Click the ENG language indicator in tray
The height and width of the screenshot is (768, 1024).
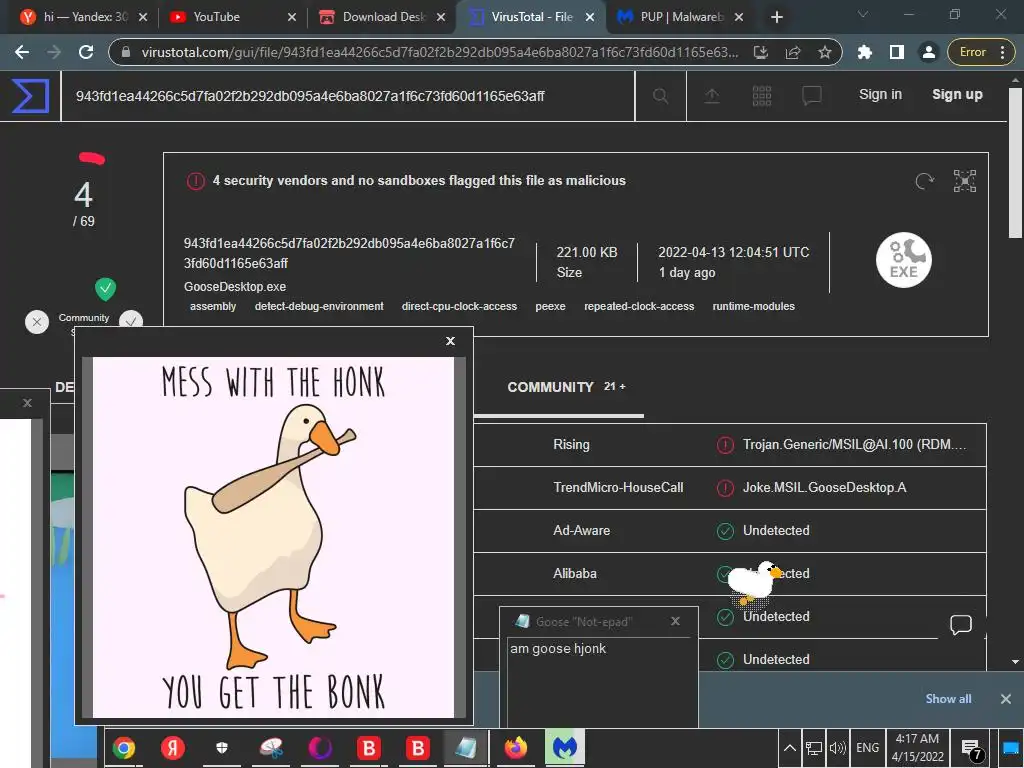[x=867, y=748]
